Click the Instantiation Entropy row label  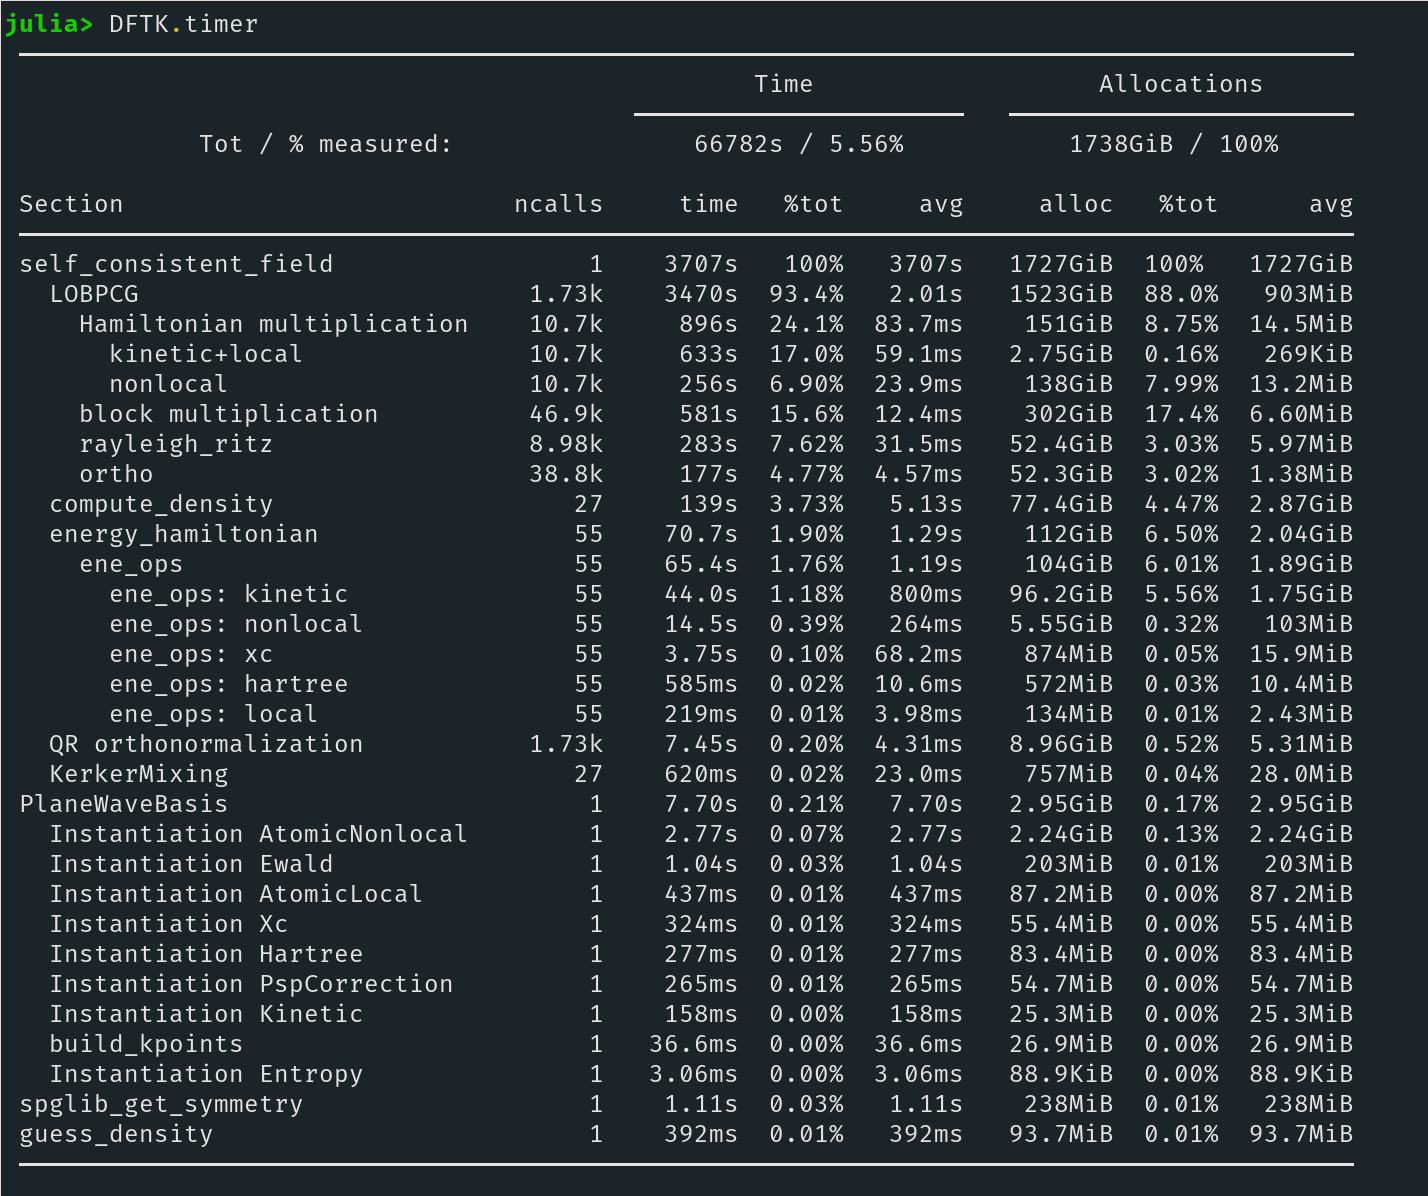click(x=206, y=1074)
